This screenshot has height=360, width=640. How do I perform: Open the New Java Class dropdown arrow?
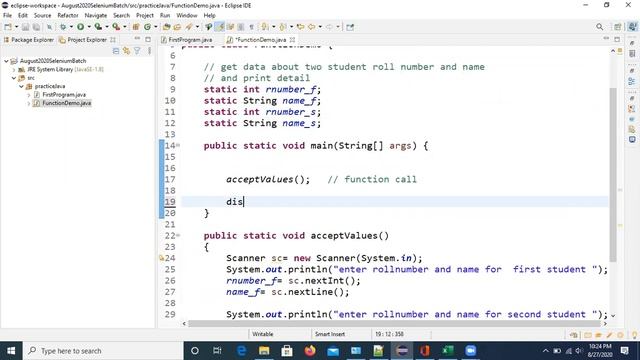[155, 27]
